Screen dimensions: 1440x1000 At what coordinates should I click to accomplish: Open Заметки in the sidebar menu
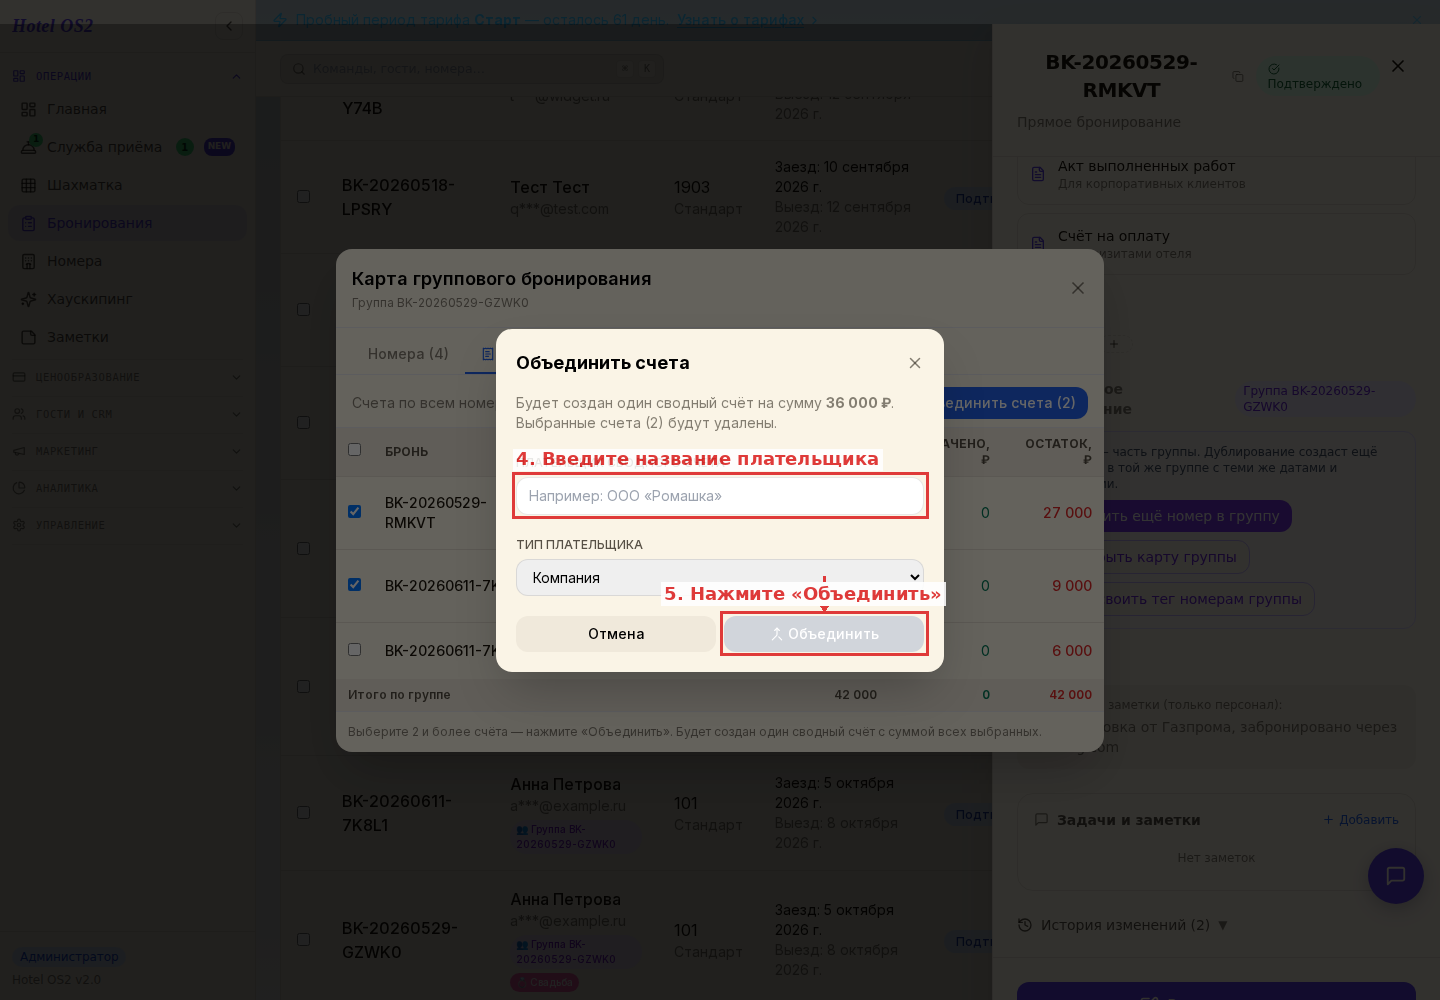[127, 337]
